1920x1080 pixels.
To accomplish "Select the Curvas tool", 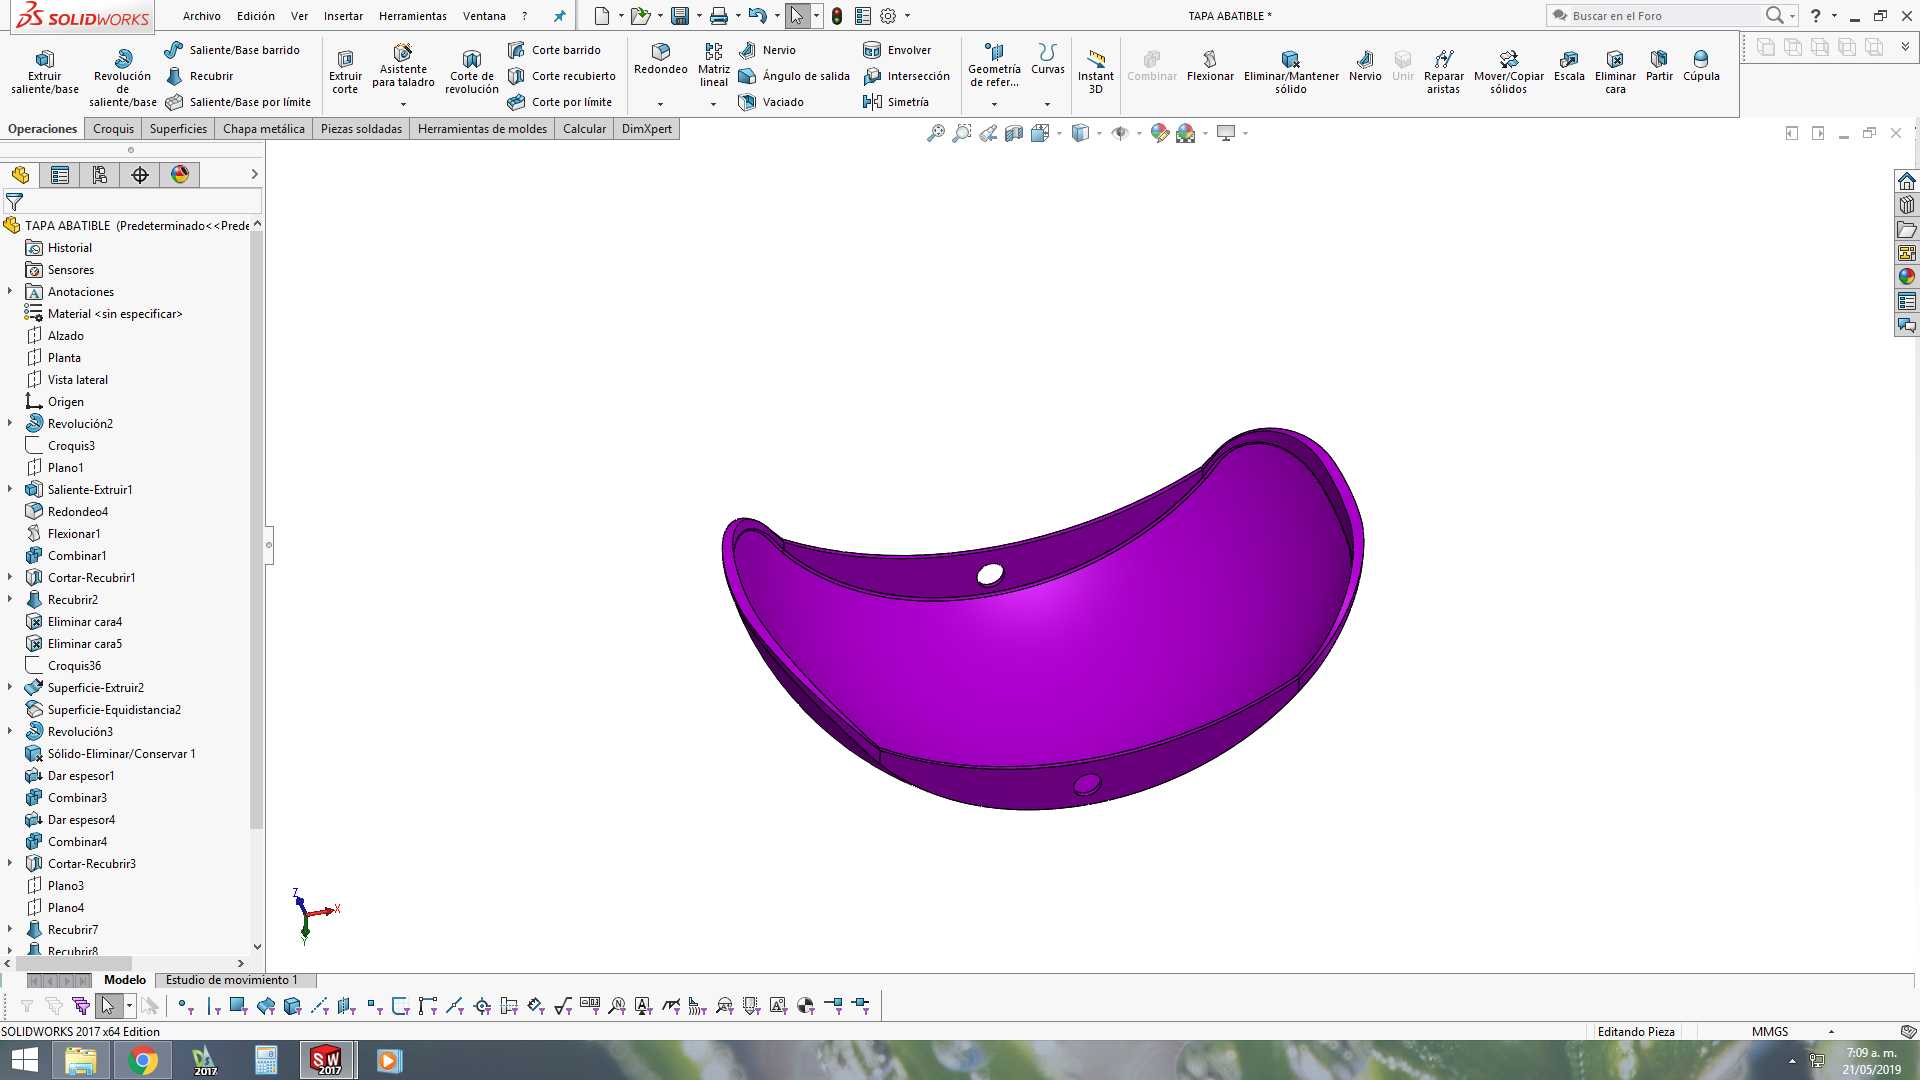I will (1047, 59).
